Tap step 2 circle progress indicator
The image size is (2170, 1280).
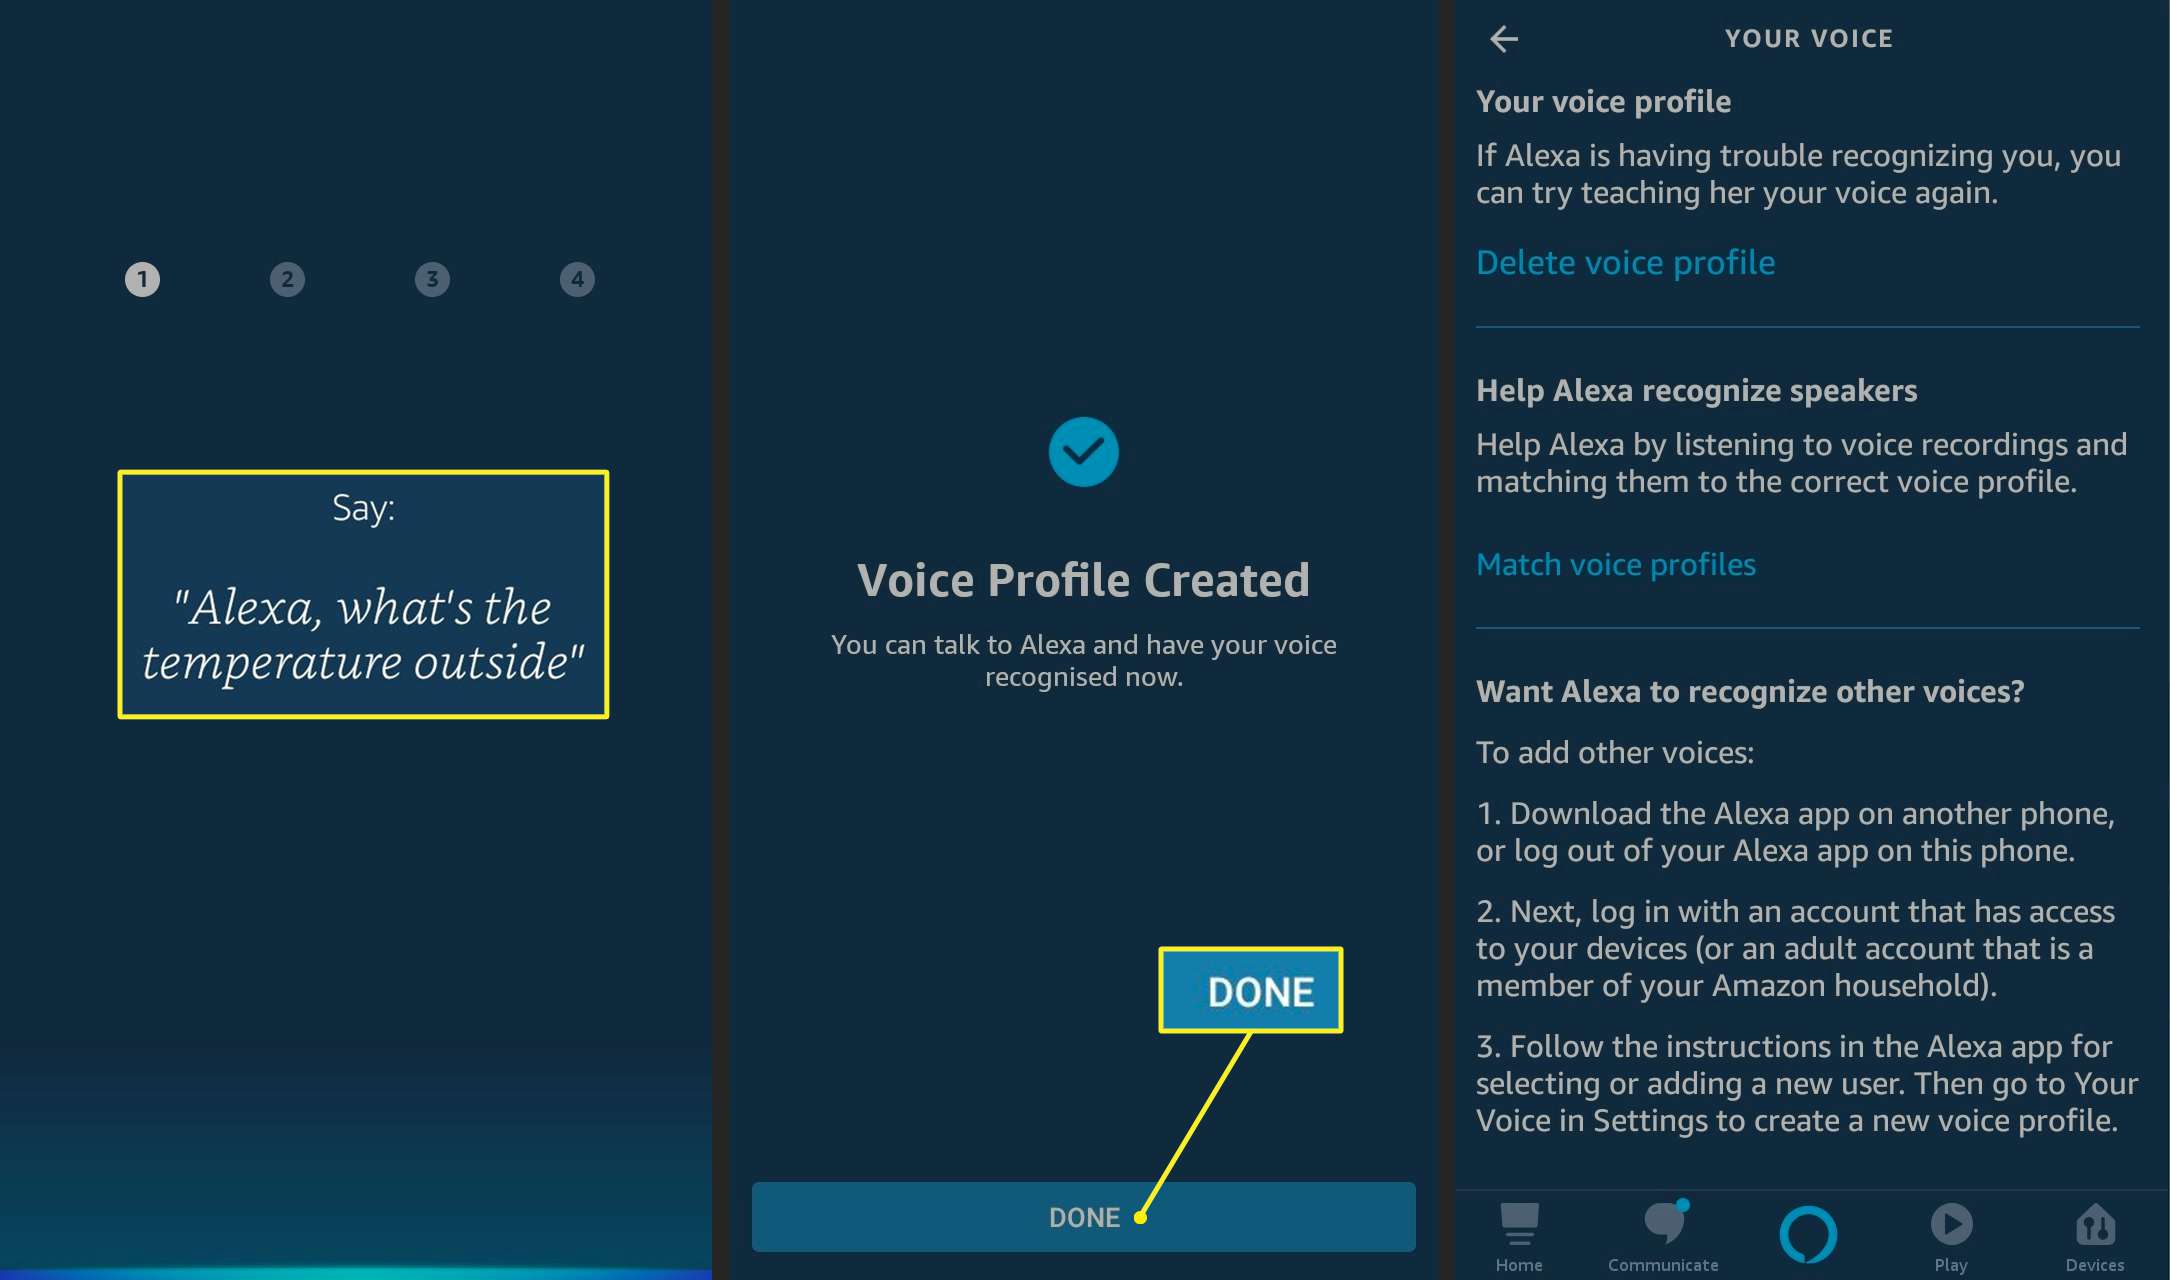(285, 277)
